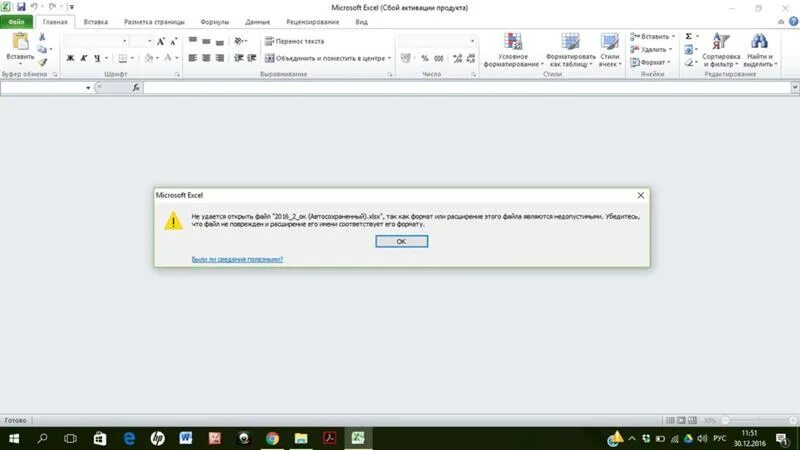Click the Excel Help question mark icon
Screen dimensions: 800x450
point(793,21)
